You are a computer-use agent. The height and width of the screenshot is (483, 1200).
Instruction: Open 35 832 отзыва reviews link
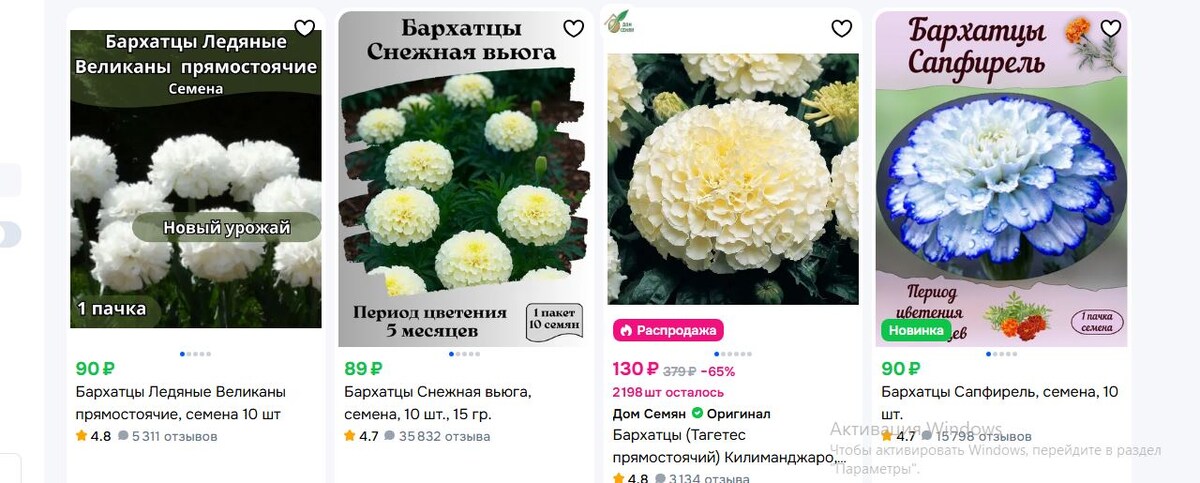tap(444, 436)
